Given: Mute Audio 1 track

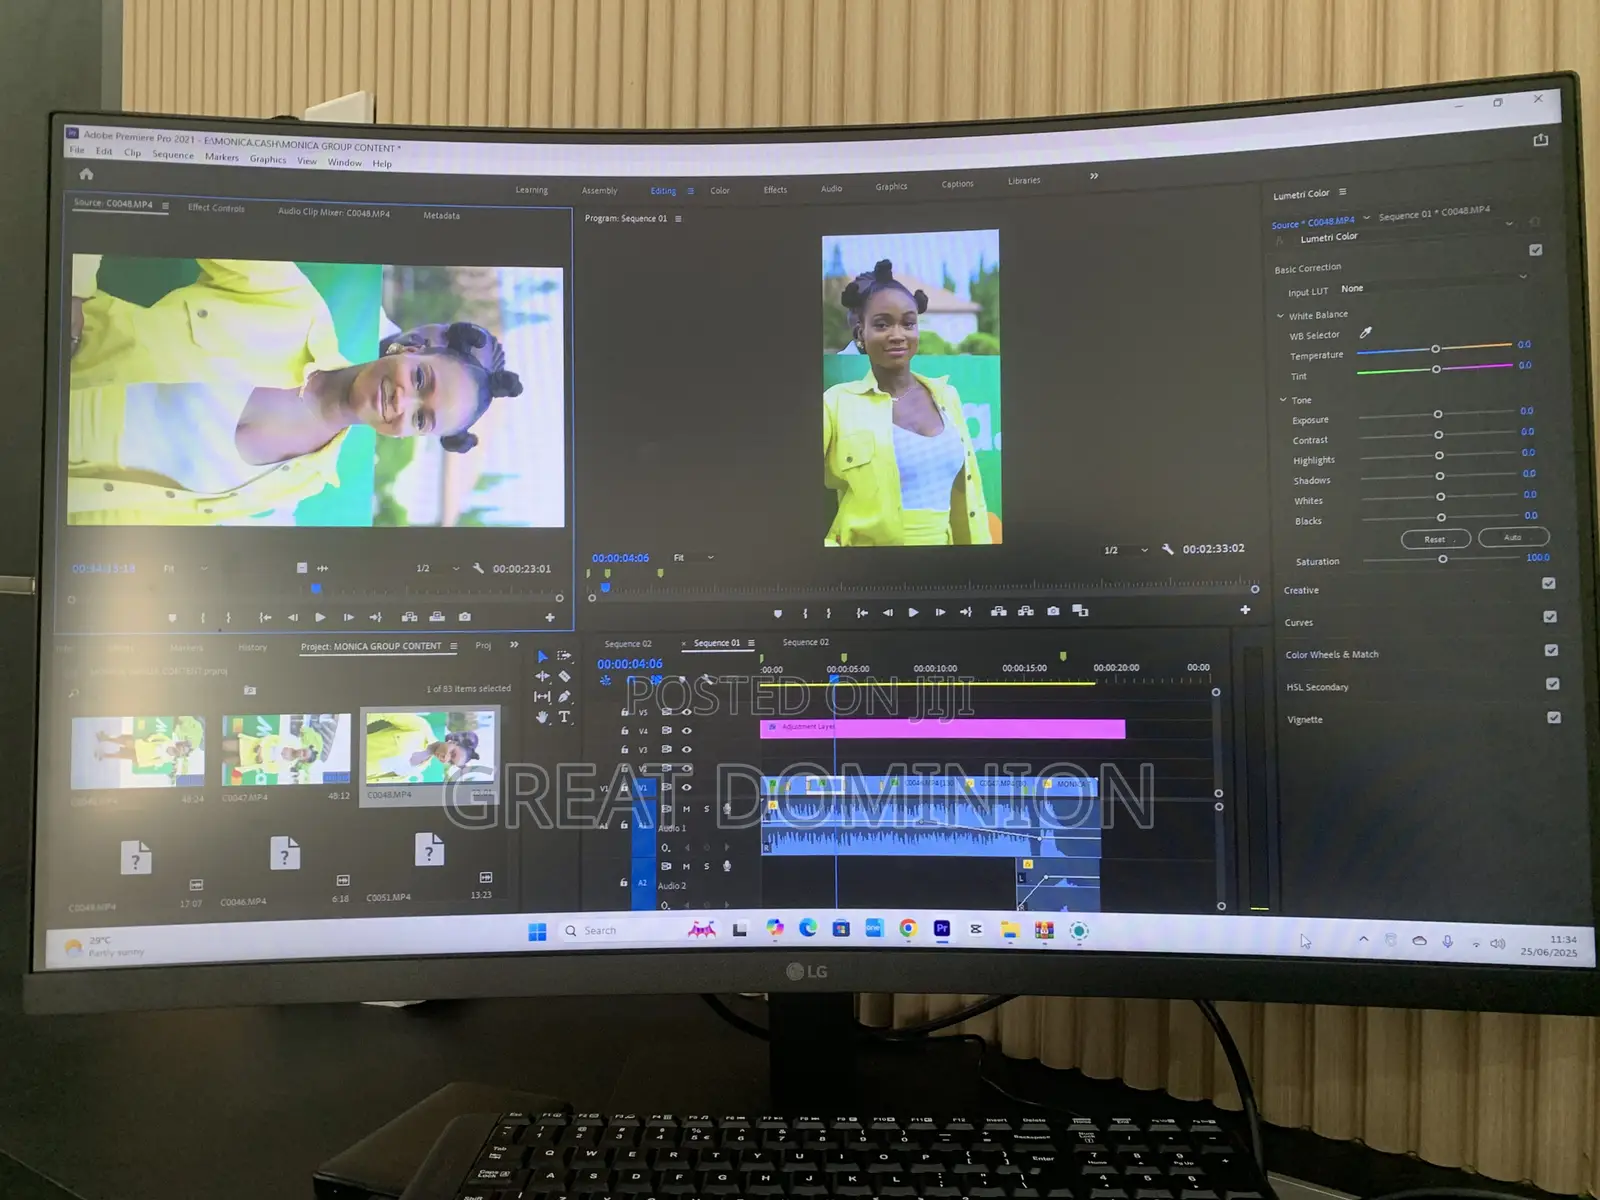Looking at the screenshot, I should [686, 809].
